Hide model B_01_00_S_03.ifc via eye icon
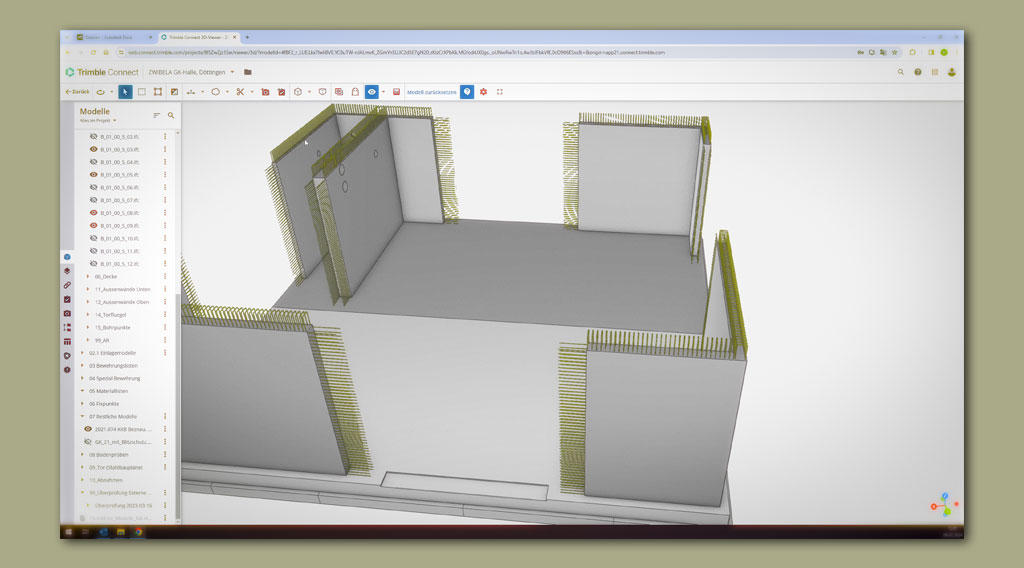 (x=94, y=149)
